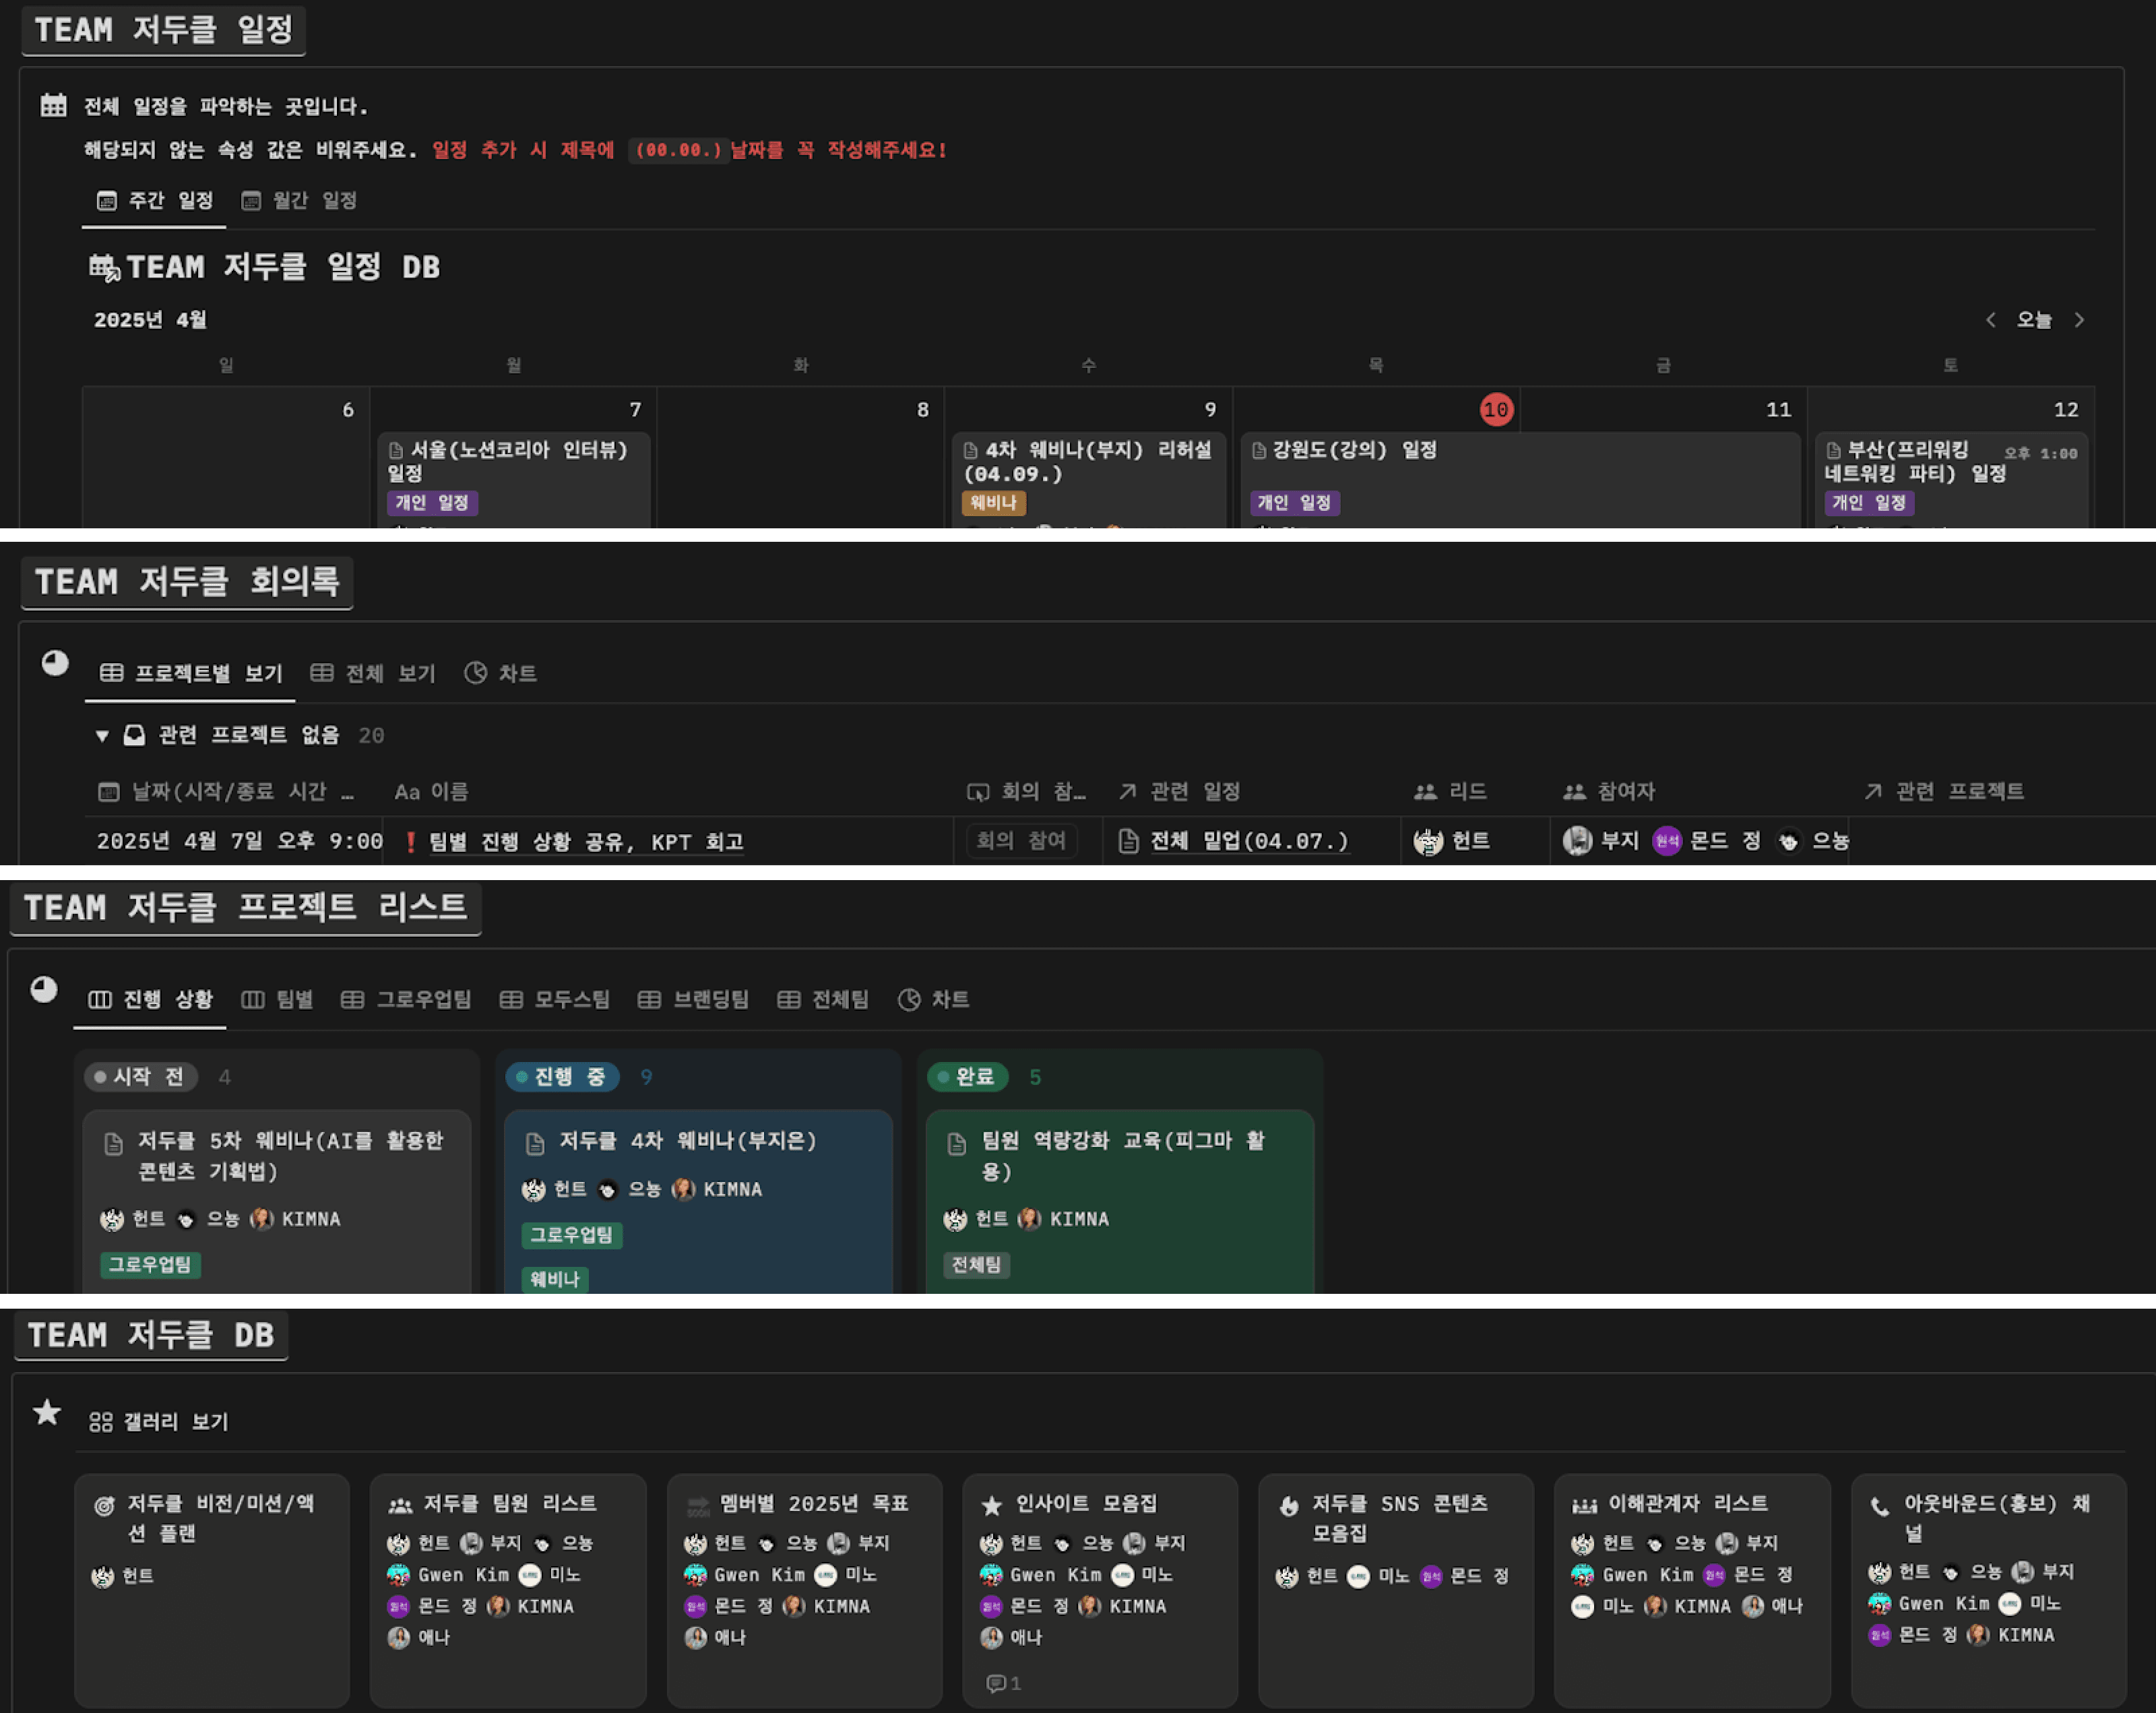This screenshot has height=1713, width=2156.
Task: Go to previous week with left chevron
Action: pyautogui.click(x=1990, y=320)
